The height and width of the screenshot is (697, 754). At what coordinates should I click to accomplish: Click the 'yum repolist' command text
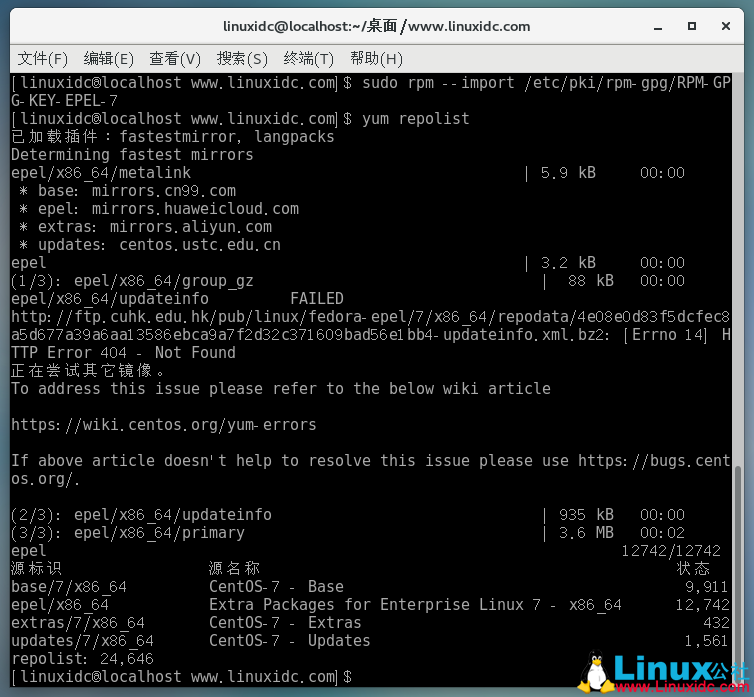coord(415,119)
